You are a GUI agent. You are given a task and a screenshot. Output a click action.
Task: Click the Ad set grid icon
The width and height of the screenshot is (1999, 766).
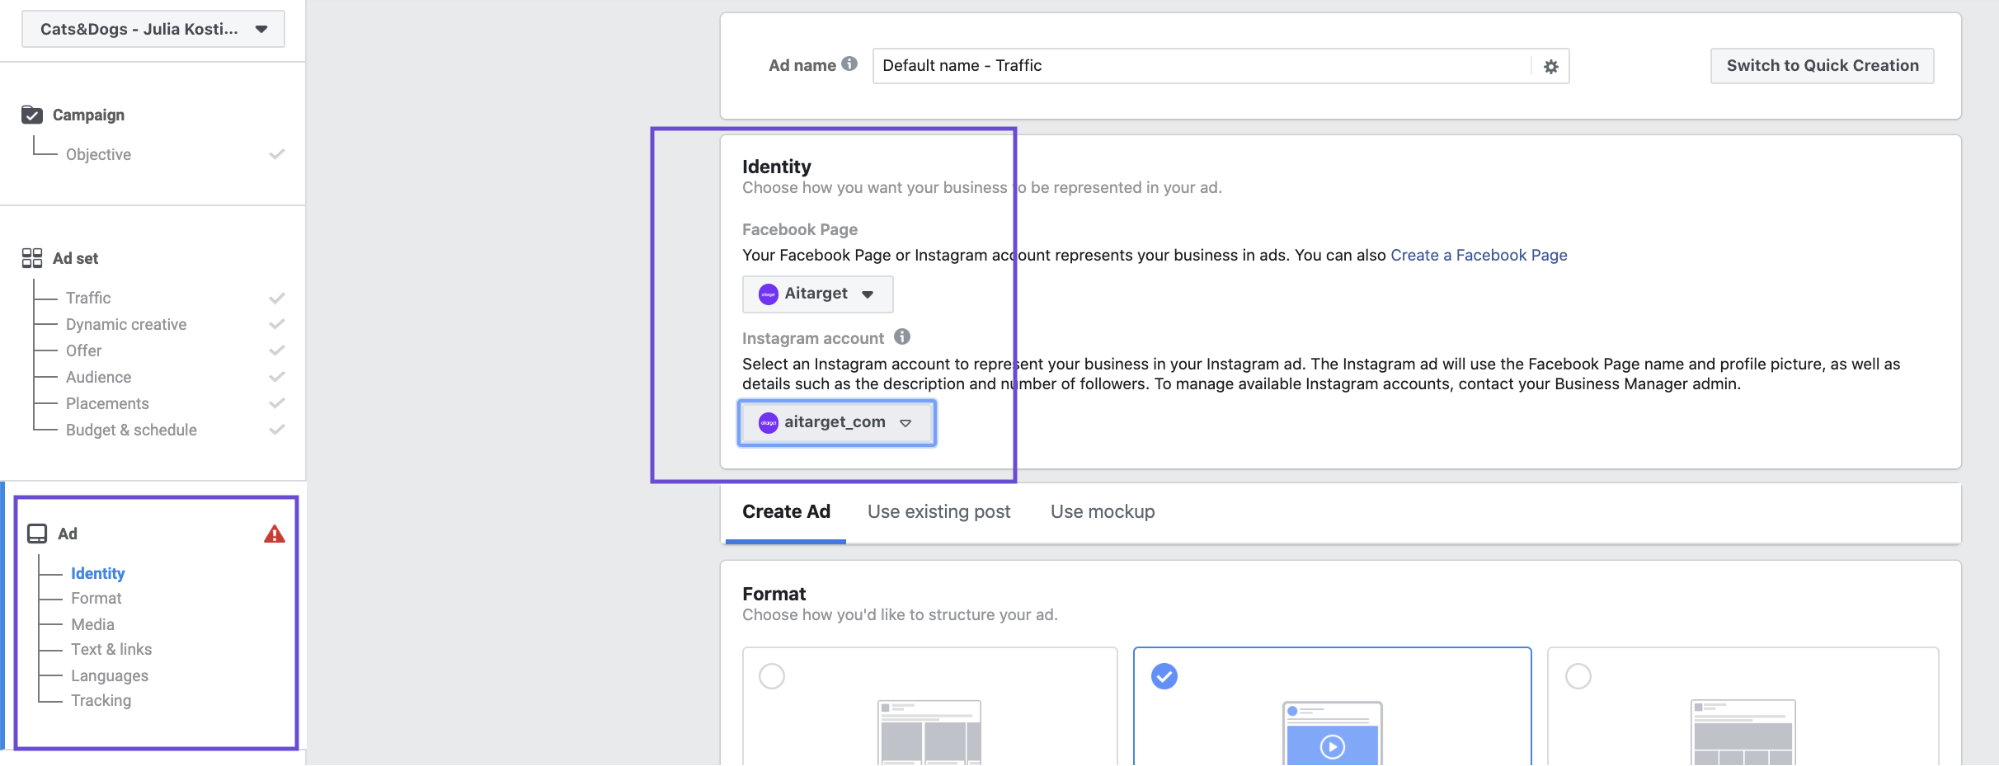point(32,258)
